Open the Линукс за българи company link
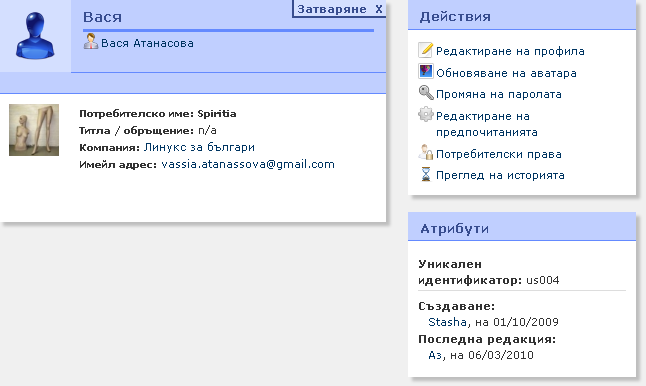Screen dimensions: 646x386 [199, 147]
